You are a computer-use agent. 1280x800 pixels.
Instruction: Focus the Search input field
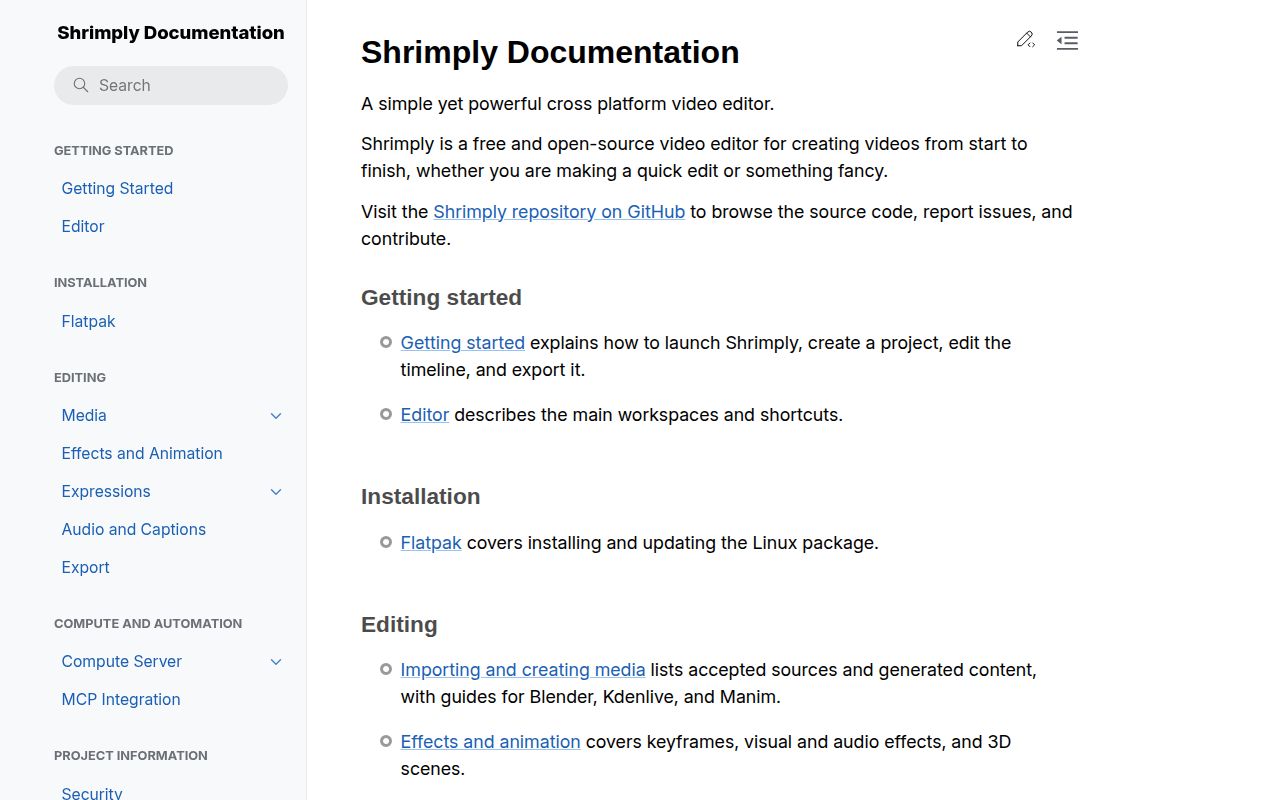tap(171, 85)
